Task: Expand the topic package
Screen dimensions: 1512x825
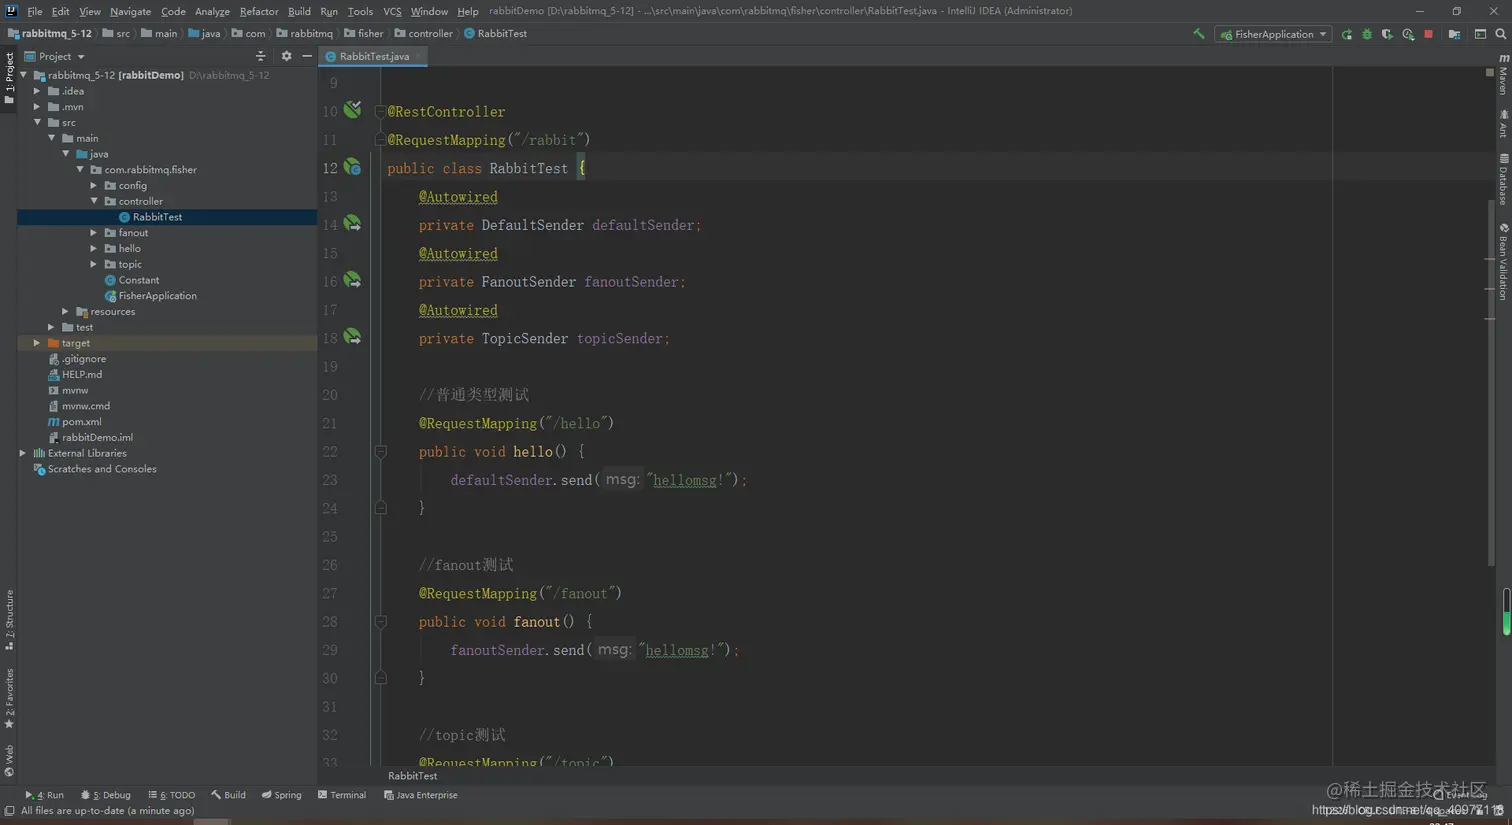Action: coord(94,264)
